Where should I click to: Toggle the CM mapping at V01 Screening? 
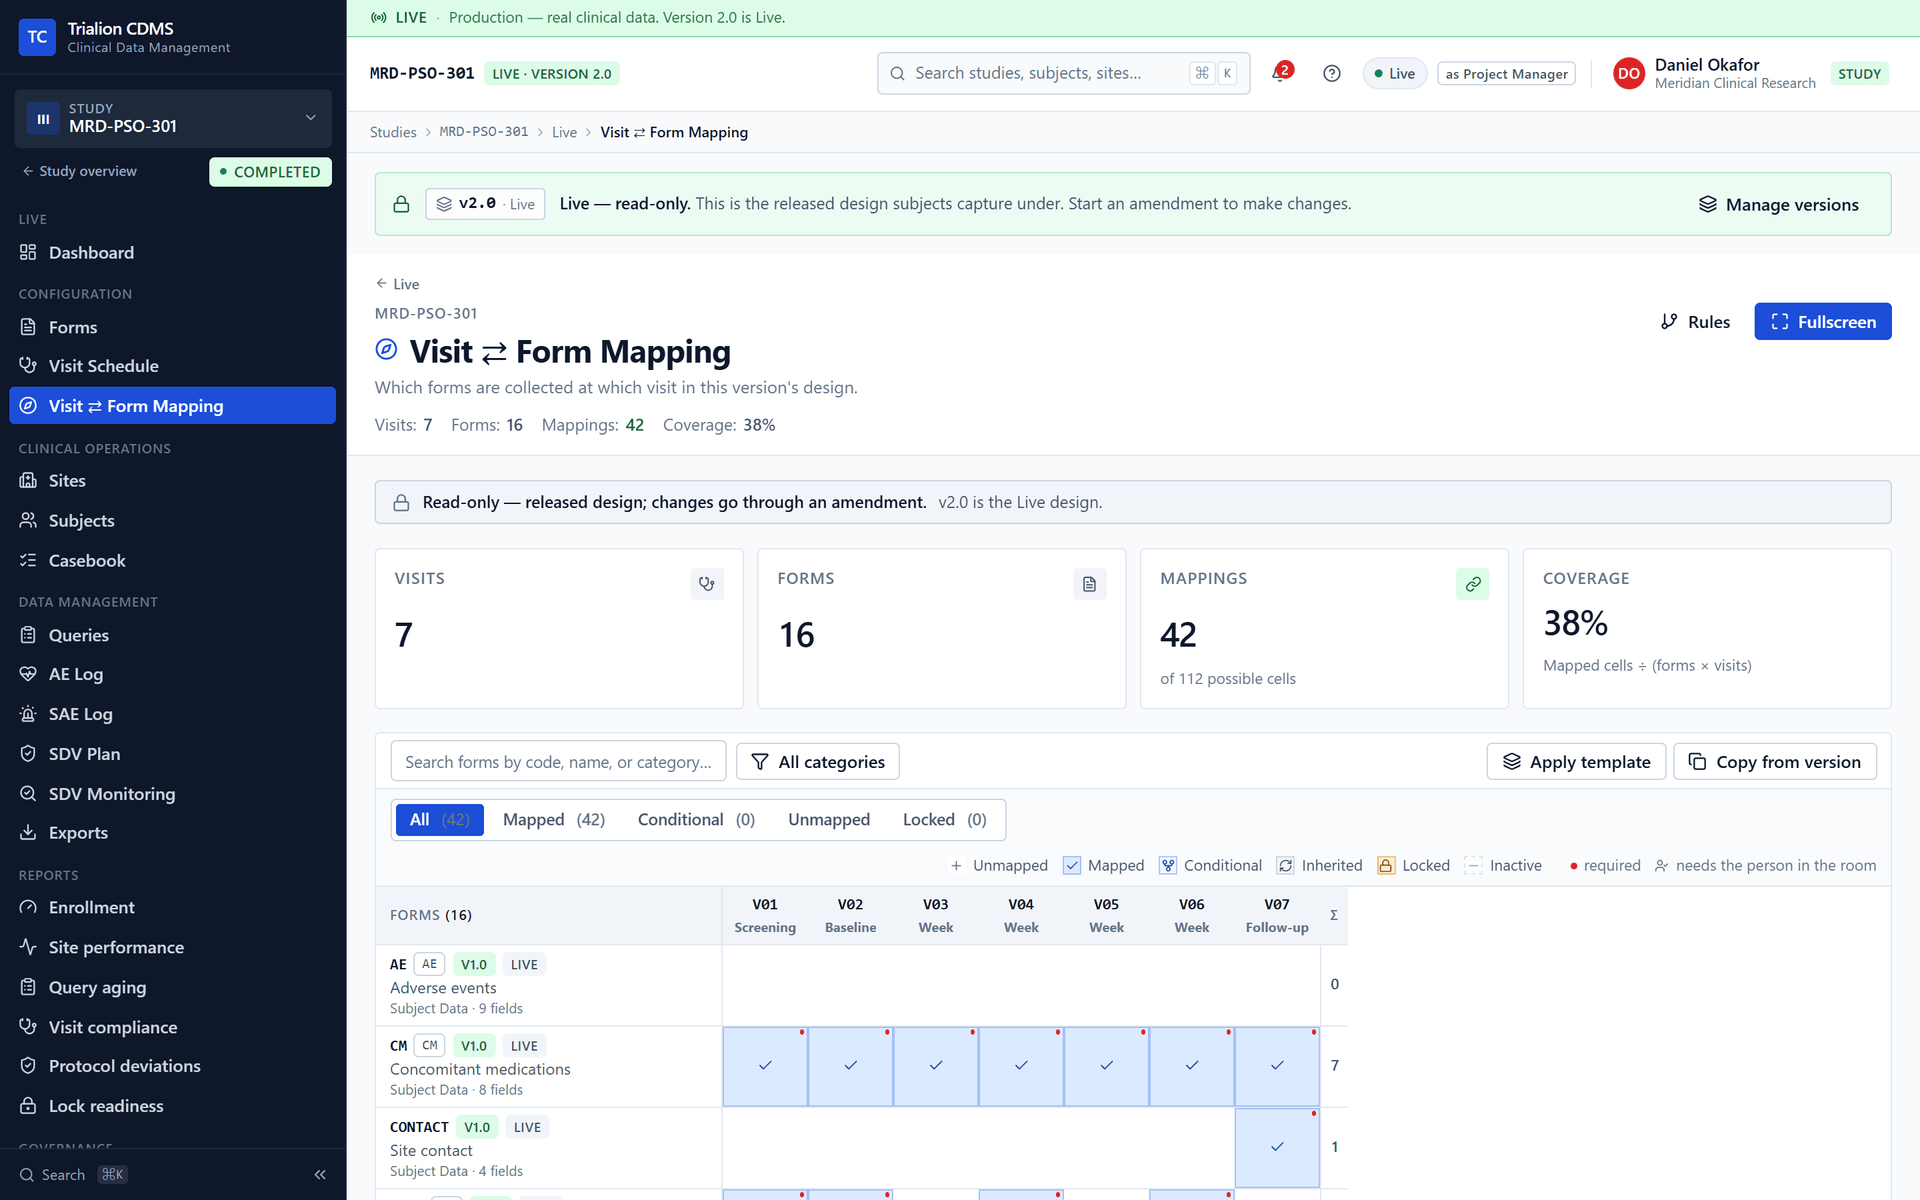coord(765,1066)
